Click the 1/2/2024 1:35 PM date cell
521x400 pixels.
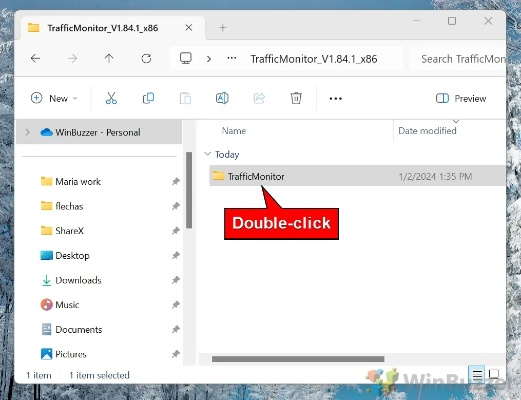click(435, 176)
